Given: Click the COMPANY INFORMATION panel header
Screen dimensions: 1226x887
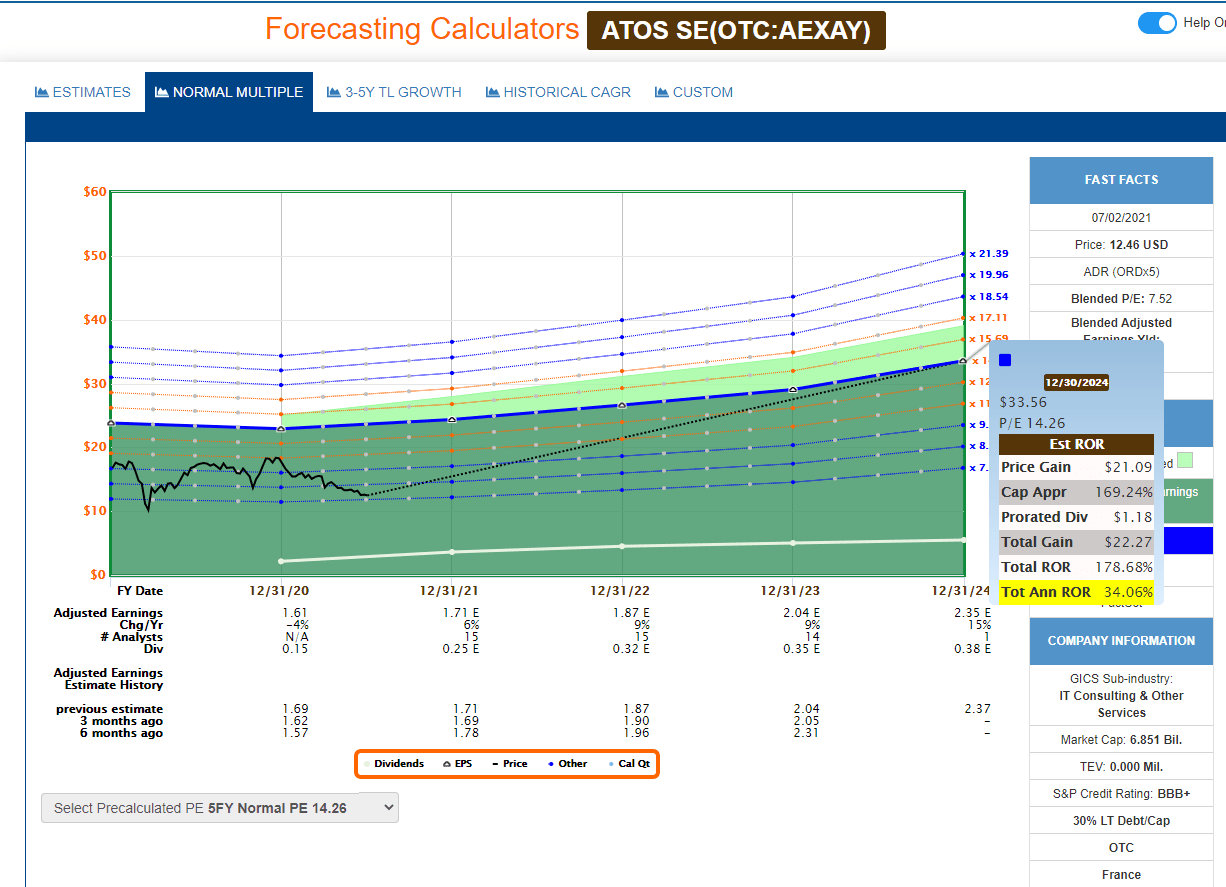Looking at the screenshot, I should (1120, 641).
